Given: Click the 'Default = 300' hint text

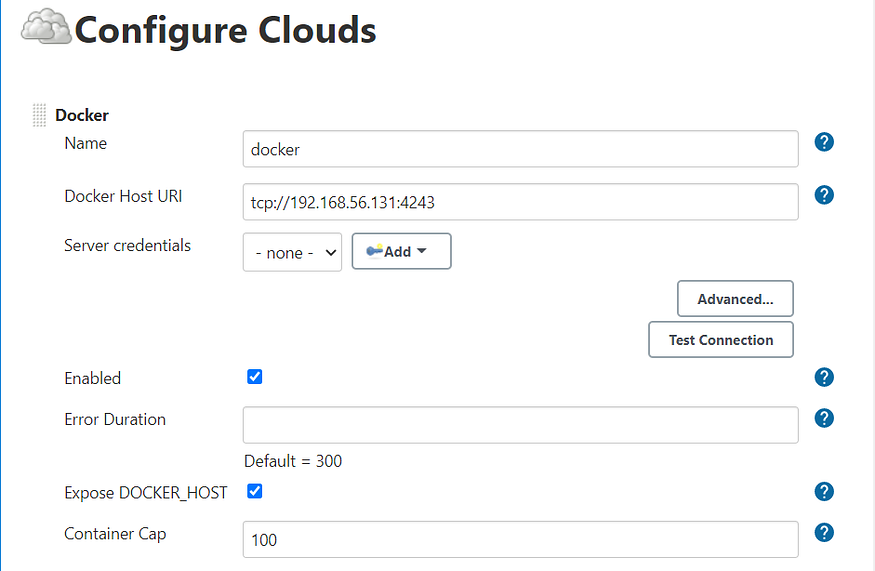Looking at the screenshot, I should point(293,461).
